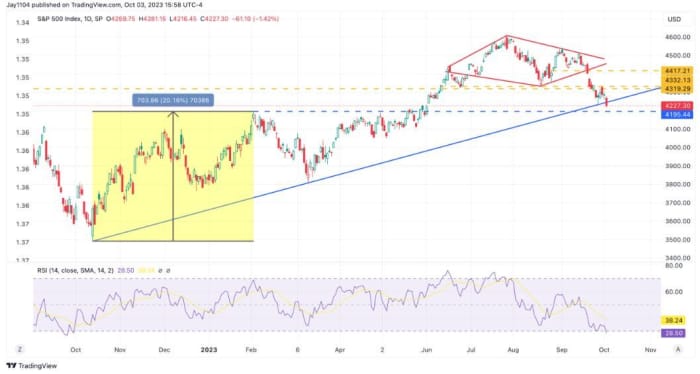Viewport: 700px width, 374px height.
Task: Click the close value C4227.30
Action: coord(214,19)
